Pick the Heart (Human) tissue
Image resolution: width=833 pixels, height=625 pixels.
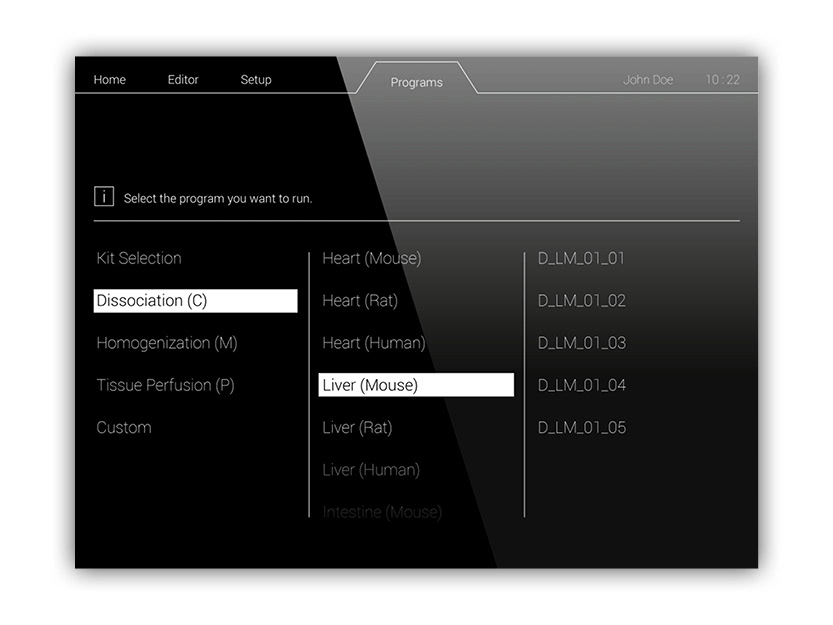373,343
